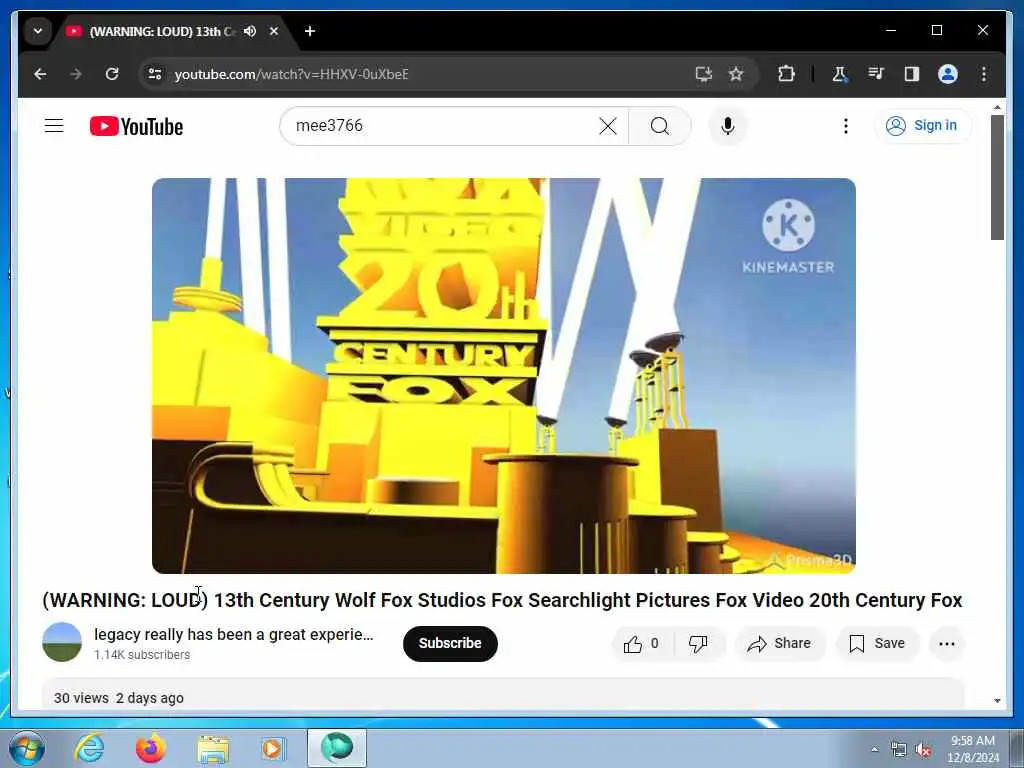Reload the page
Screen dimensions: 1024x768
click(112, 74)
